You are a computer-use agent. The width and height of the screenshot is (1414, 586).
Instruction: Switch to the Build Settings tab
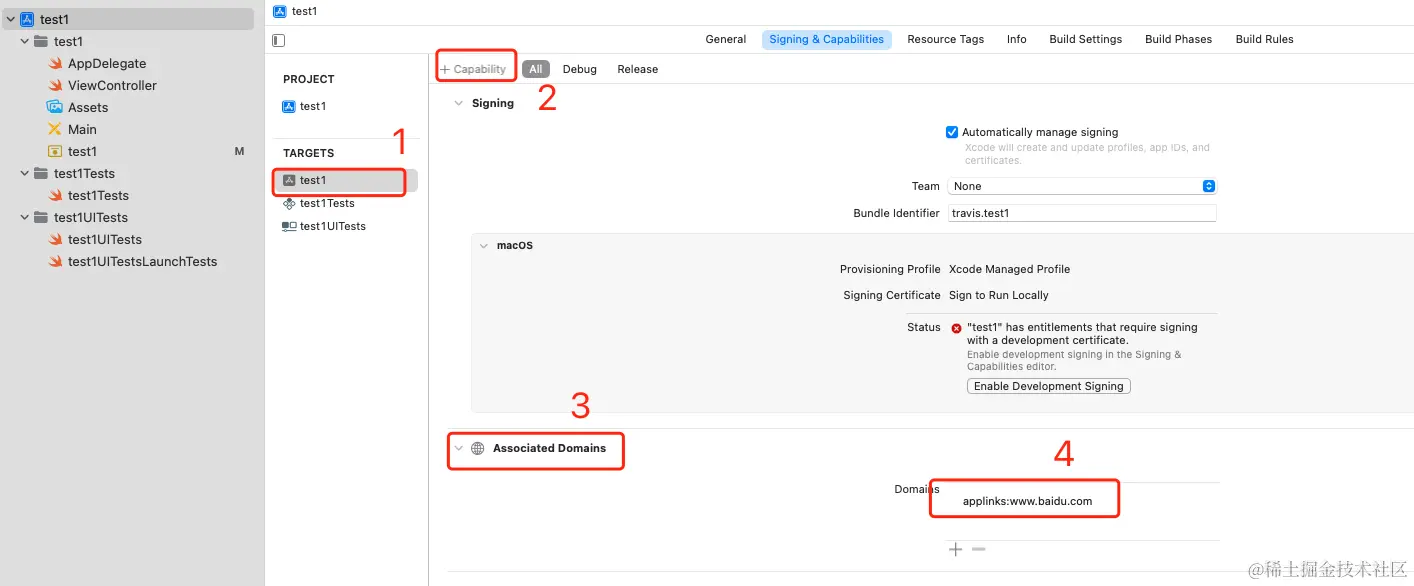click(x=1085, y=39)
